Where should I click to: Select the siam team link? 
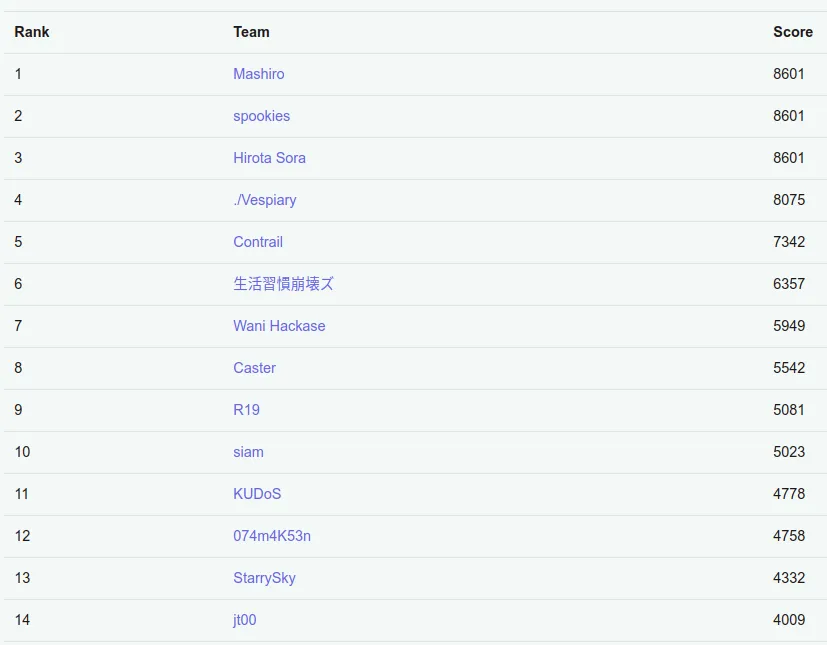(x=248, y=452)
